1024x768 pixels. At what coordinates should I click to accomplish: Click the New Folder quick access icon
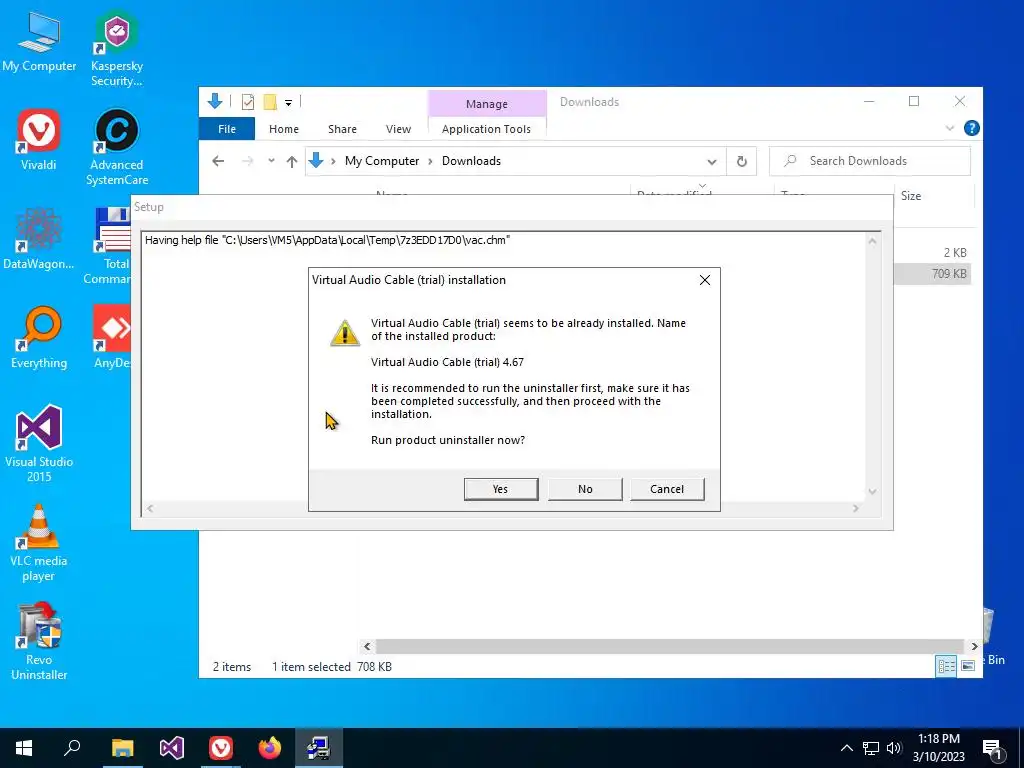click(270, 102)
